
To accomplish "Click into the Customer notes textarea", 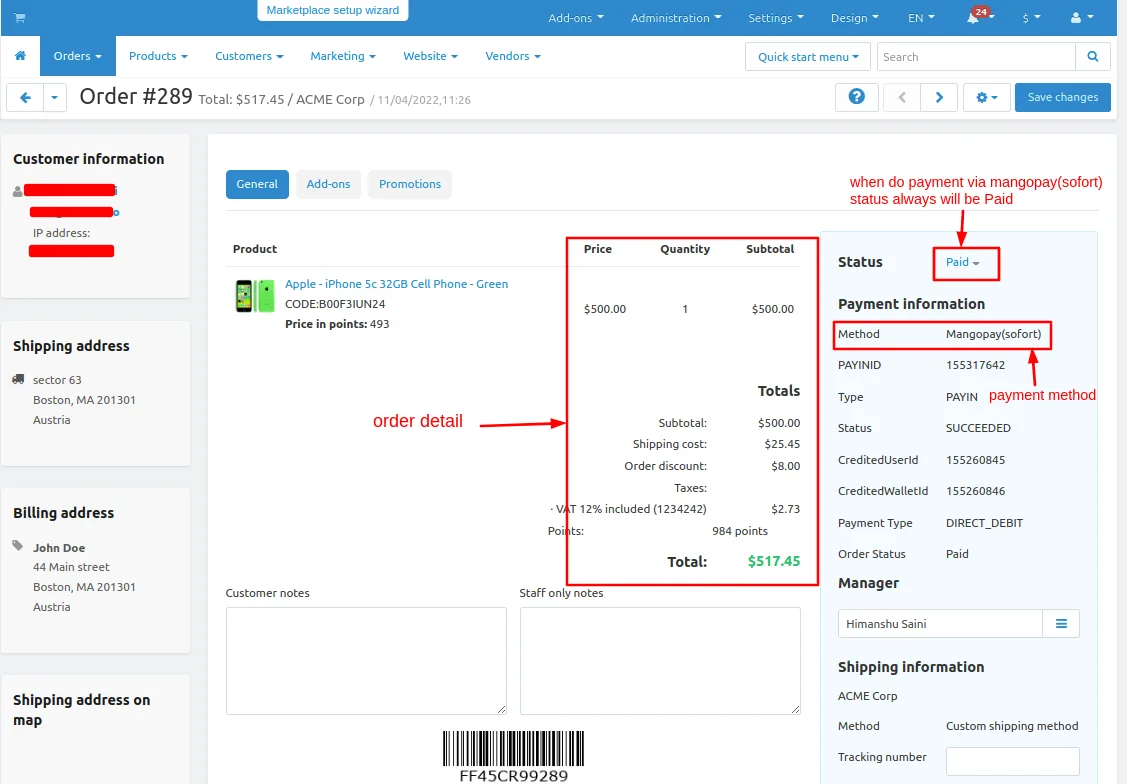I will pyautogui.click(x=366, y=660).
